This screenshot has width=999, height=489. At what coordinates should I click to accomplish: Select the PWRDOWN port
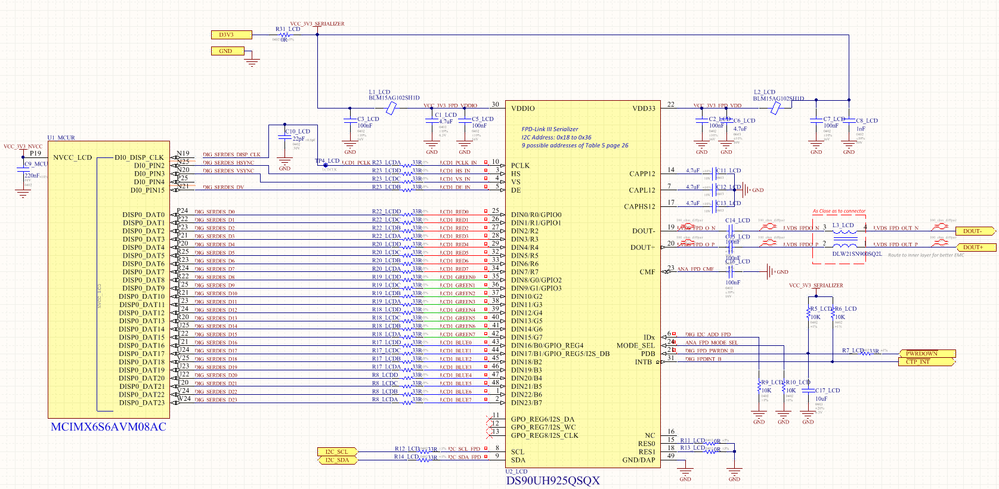tap(926, 353)
